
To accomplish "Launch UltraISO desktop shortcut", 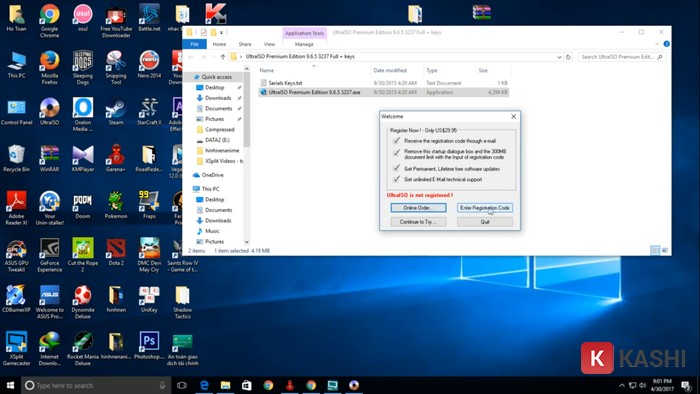I will (x=50, y=112).
